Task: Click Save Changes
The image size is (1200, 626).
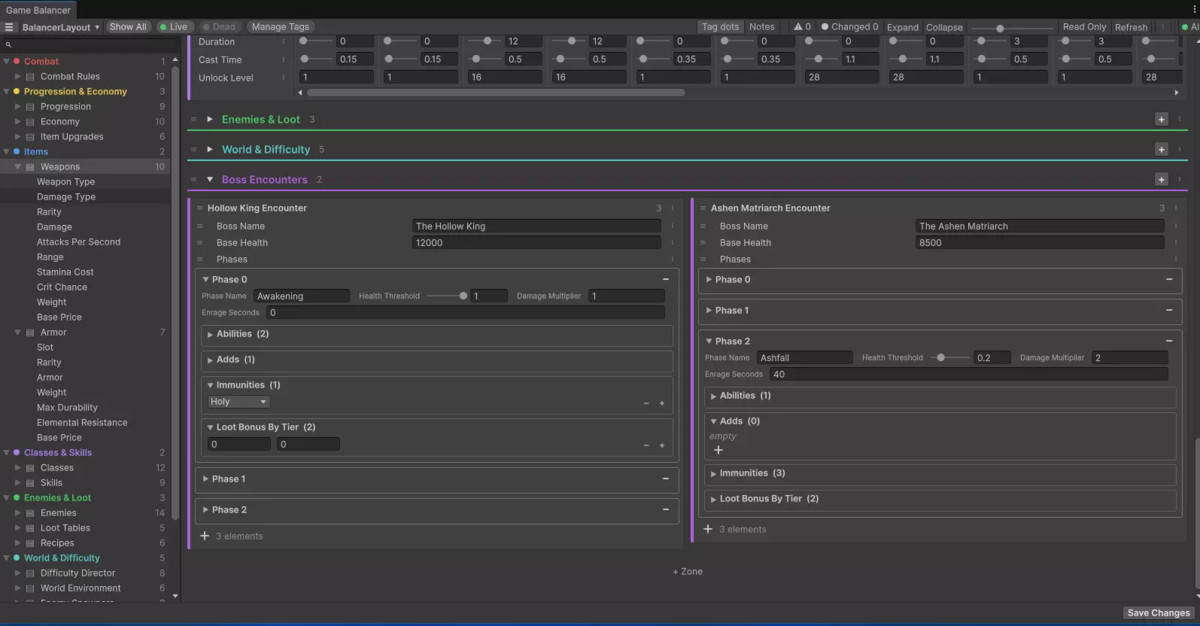Action: (x=1158, y=613)
